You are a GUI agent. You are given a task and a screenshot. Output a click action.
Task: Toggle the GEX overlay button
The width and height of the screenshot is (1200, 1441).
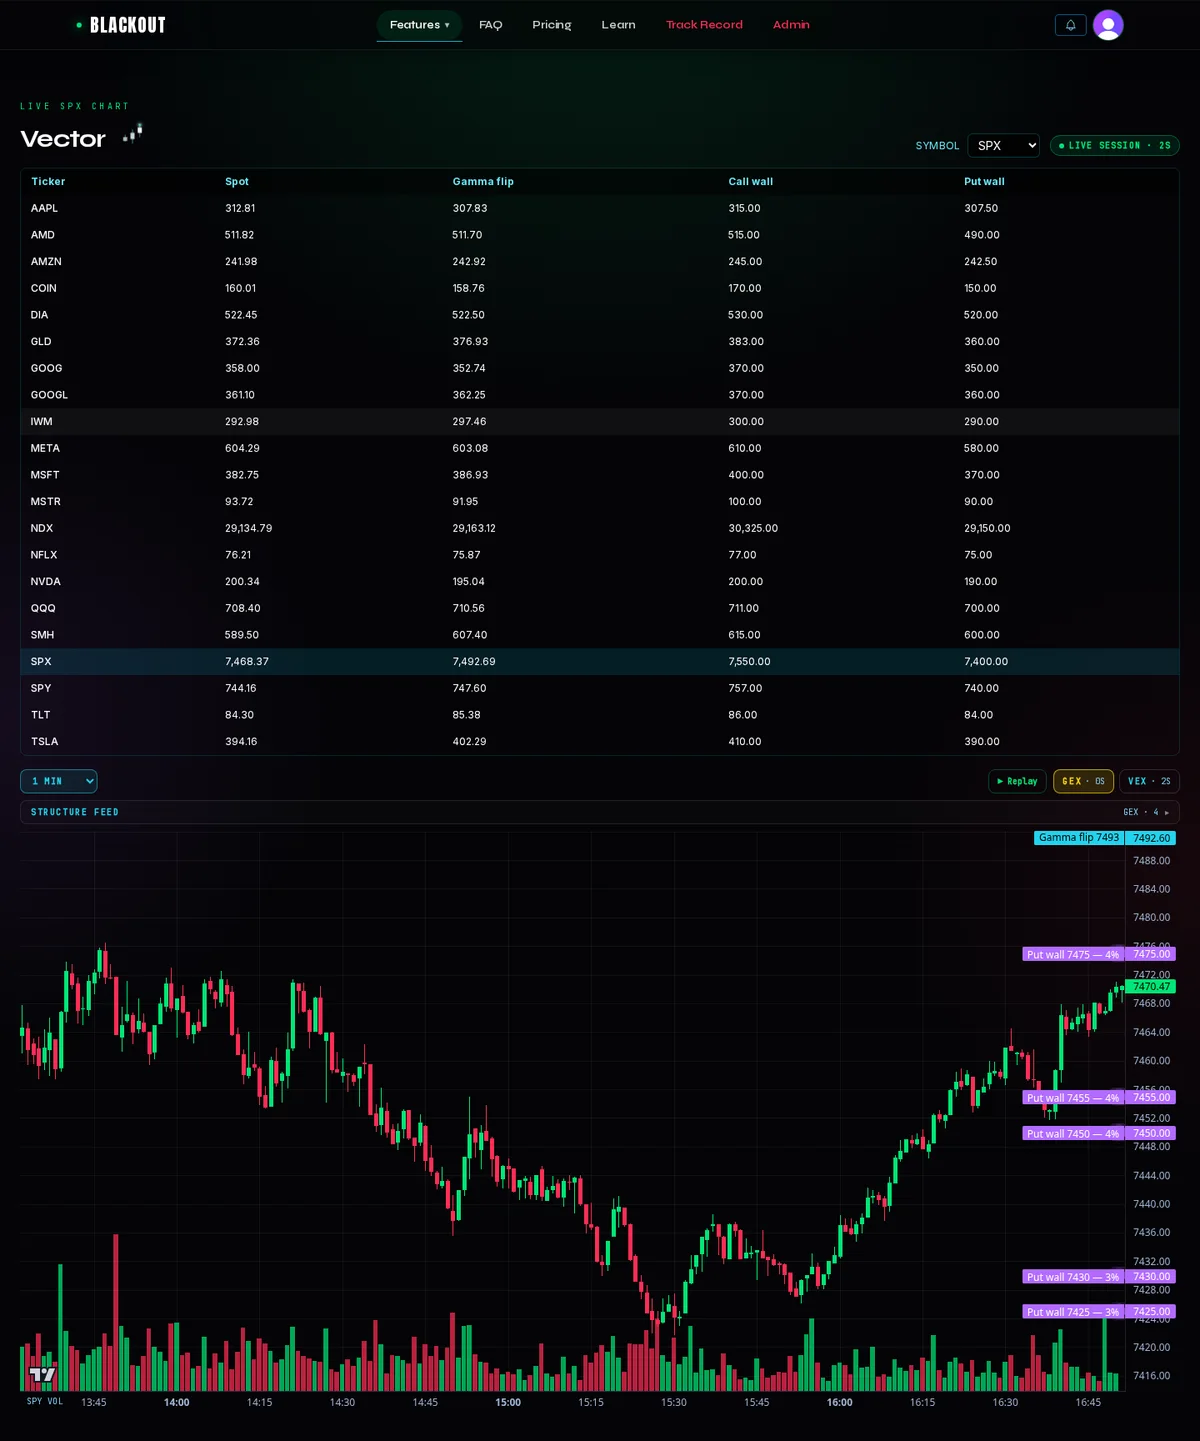[1083, 781]
